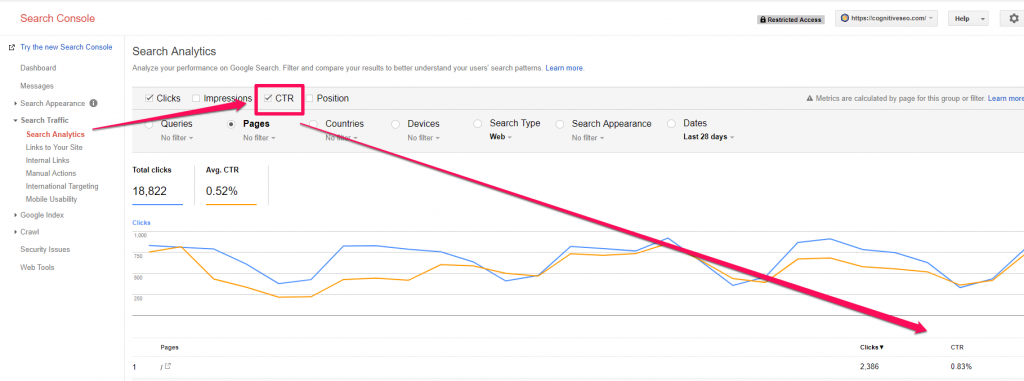The height and width of the screenshot is (381, 1024).
Task: Open International Targeting page
Action: coord(62,186)
